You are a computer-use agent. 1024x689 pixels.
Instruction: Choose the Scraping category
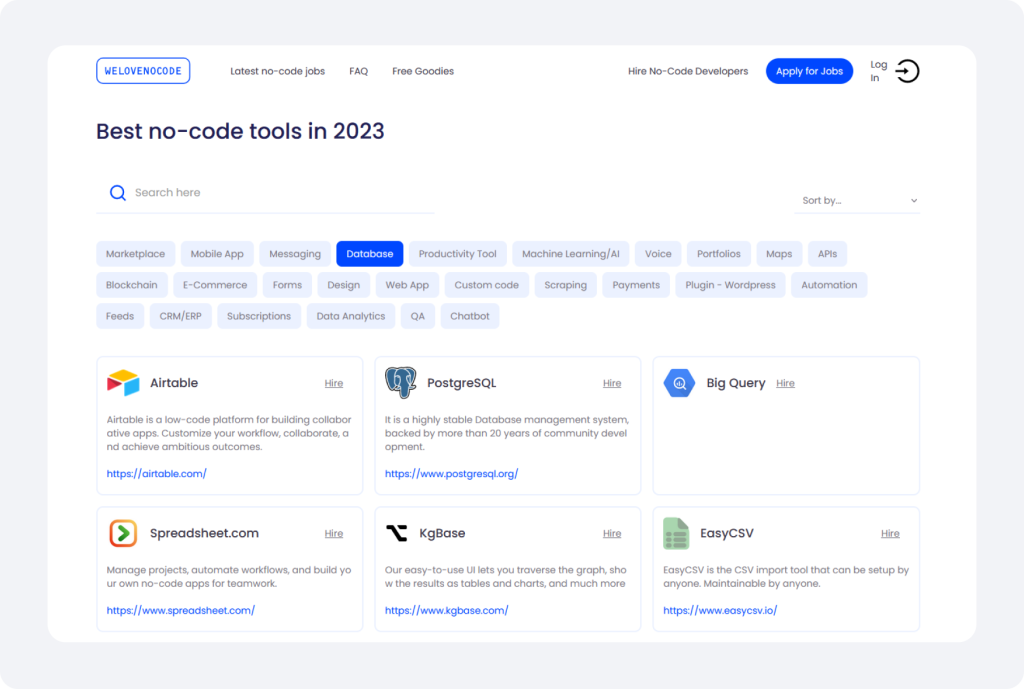click(x=566, y=285)
